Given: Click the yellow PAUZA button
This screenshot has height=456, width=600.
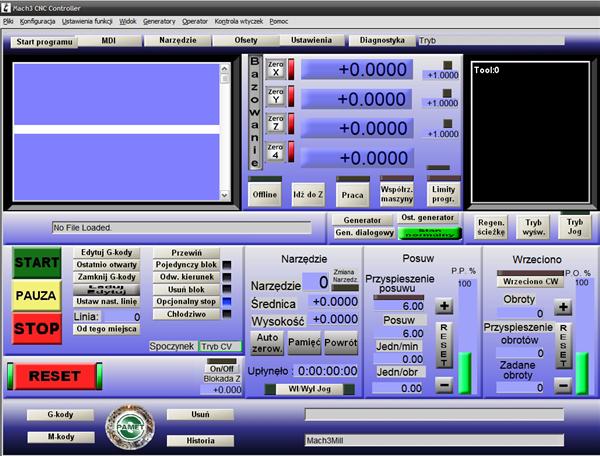Looking at the screenshot, I should pos(36,295).
